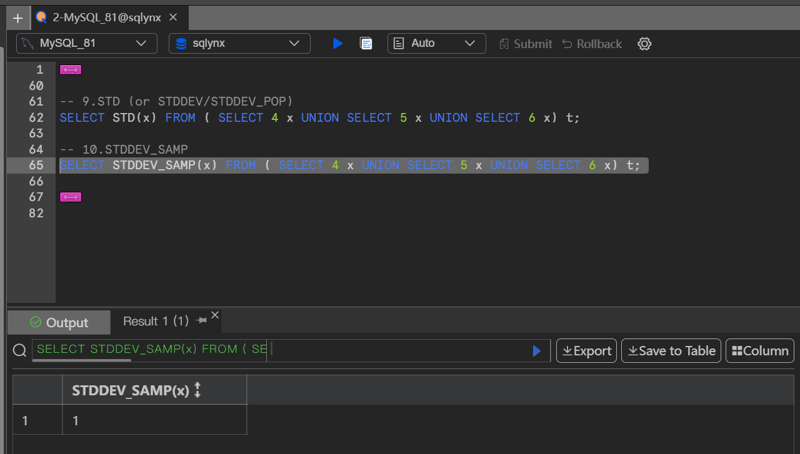Click the Column button
The height and width of the screenshot is (454, 800).
pos(760,351)
